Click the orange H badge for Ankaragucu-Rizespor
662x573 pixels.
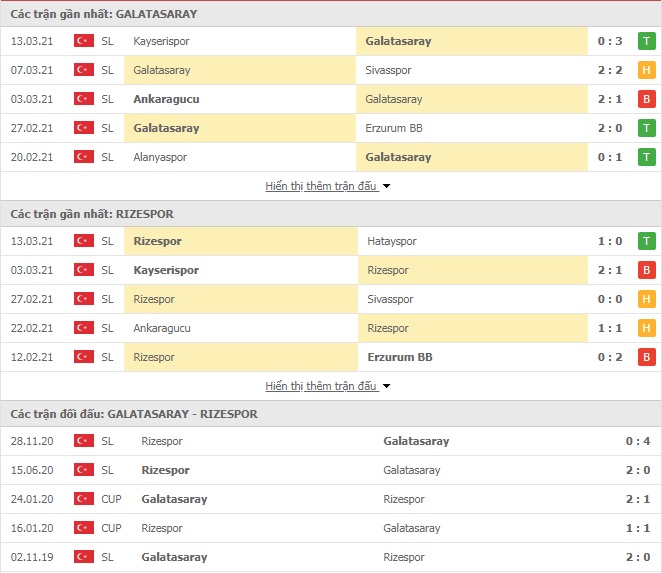click(646, 328)
